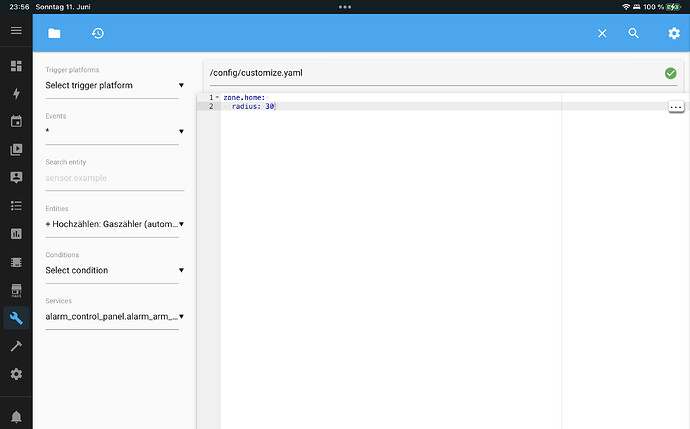The image size is (690, 429).
Task: Open the to-do list icon in sidebar
Action: click(x=16, y=205)
